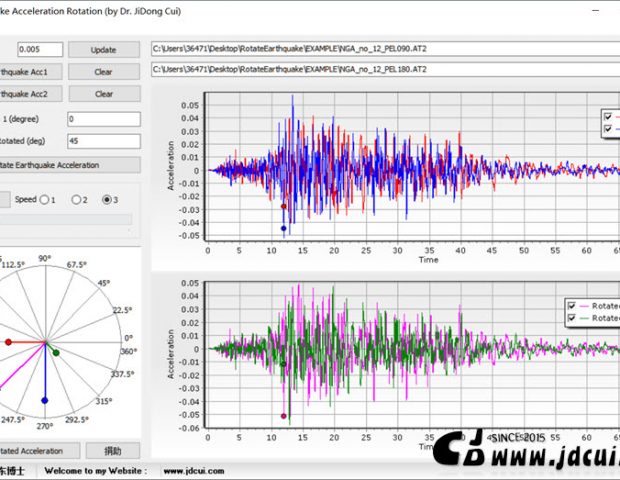This screenshot has width=620, height=480.
Task: Toggle the red series checkbox in upper legend
Action: [x=607, y=117]
